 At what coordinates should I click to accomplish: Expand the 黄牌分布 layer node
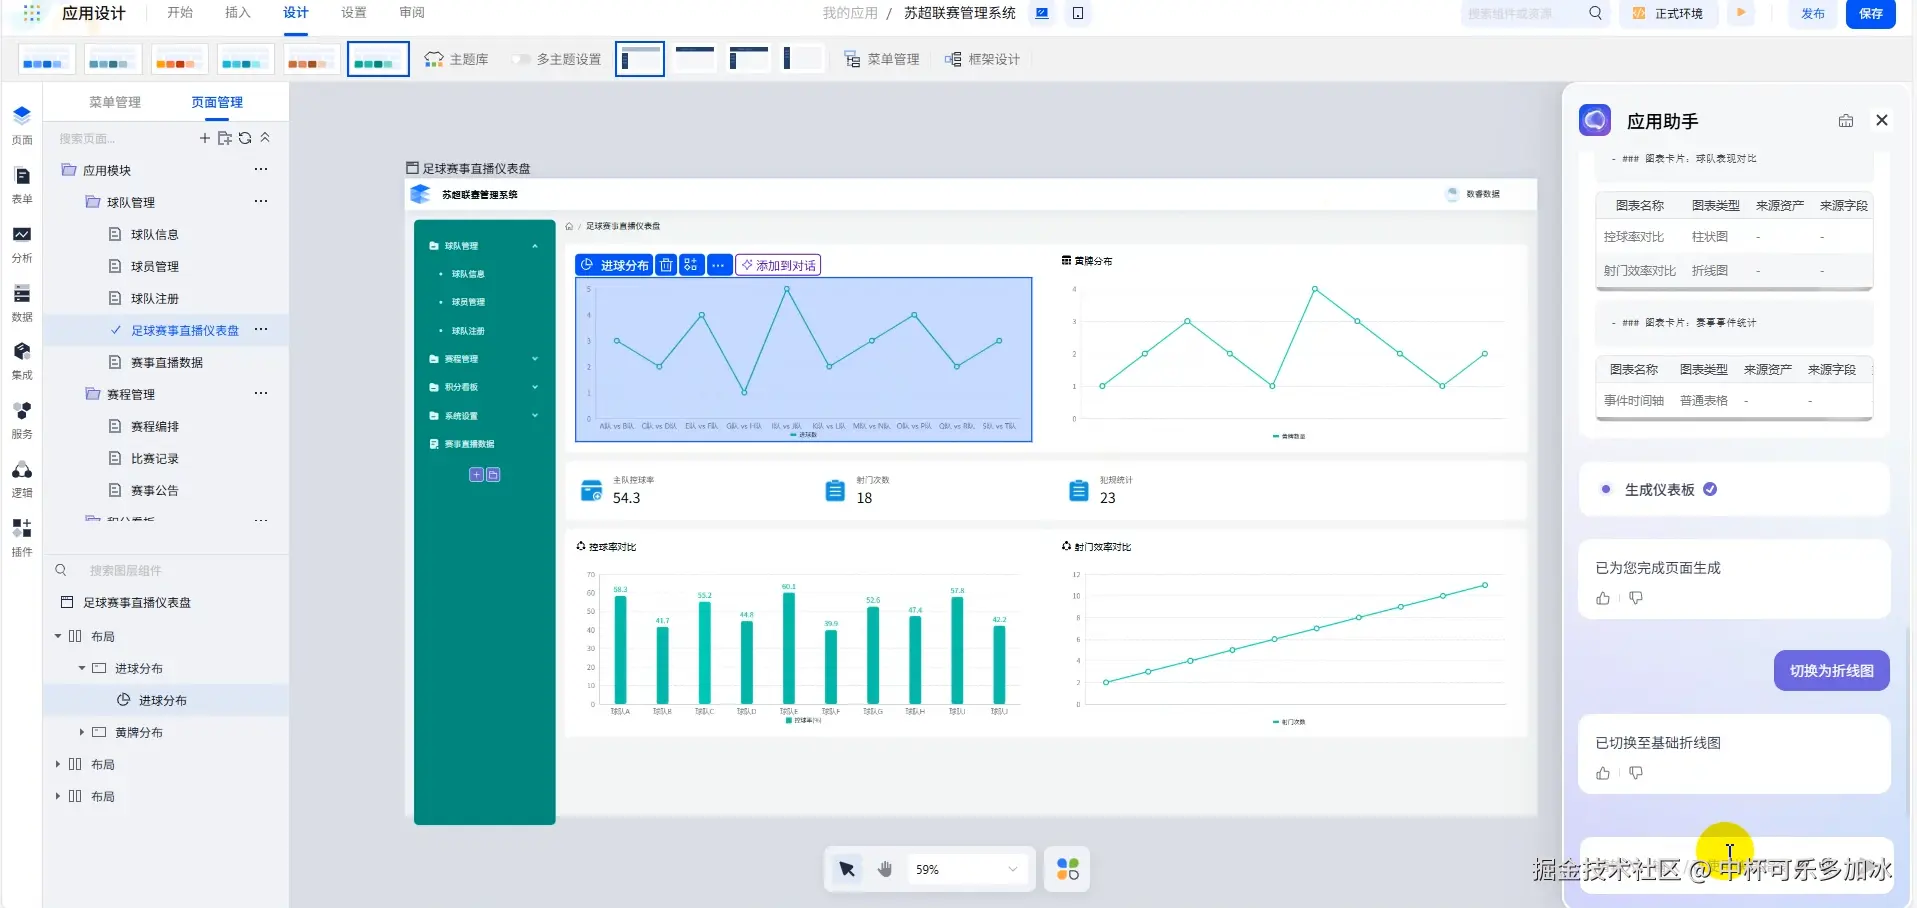(x=82, y=732)
